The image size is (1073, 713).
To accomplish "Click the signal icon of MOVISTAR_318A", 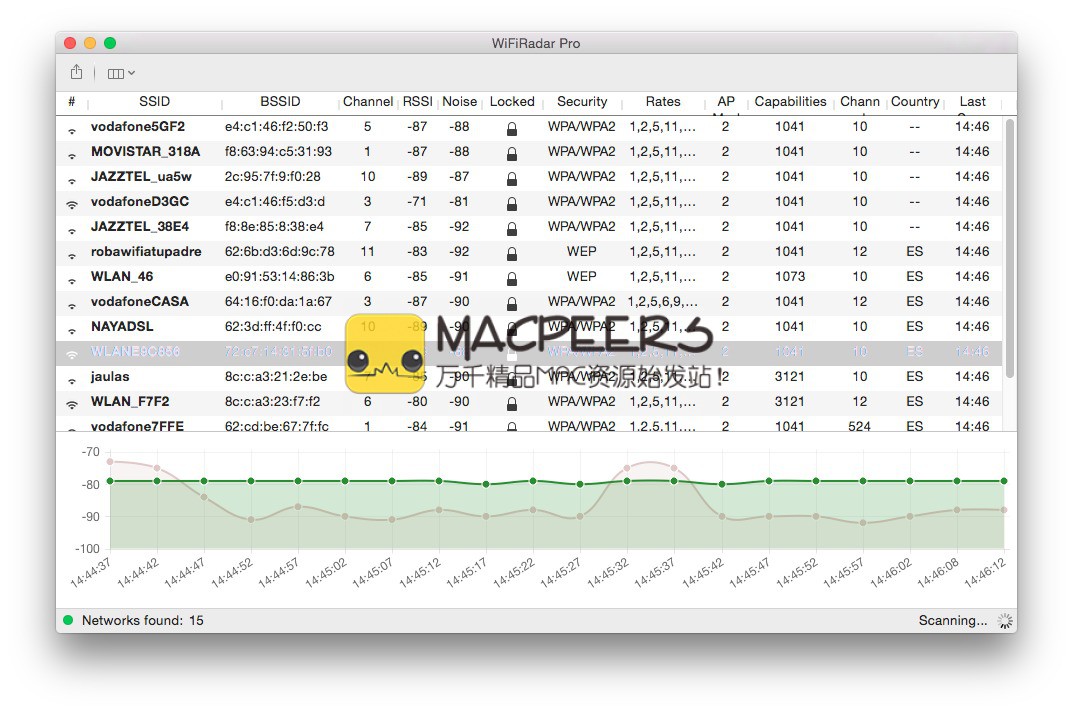I will point(72,155).
